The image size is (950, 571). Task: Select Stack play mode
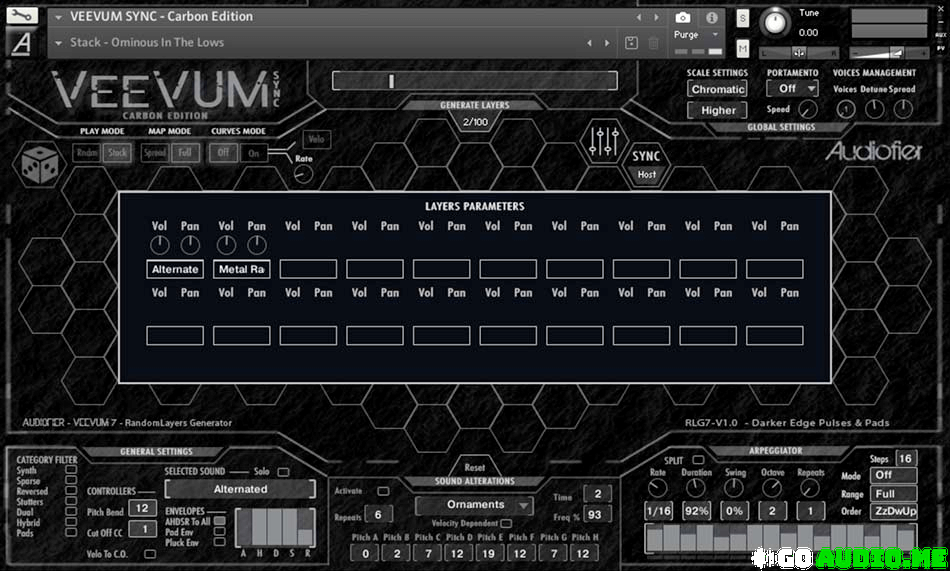[x=117, y=153]
